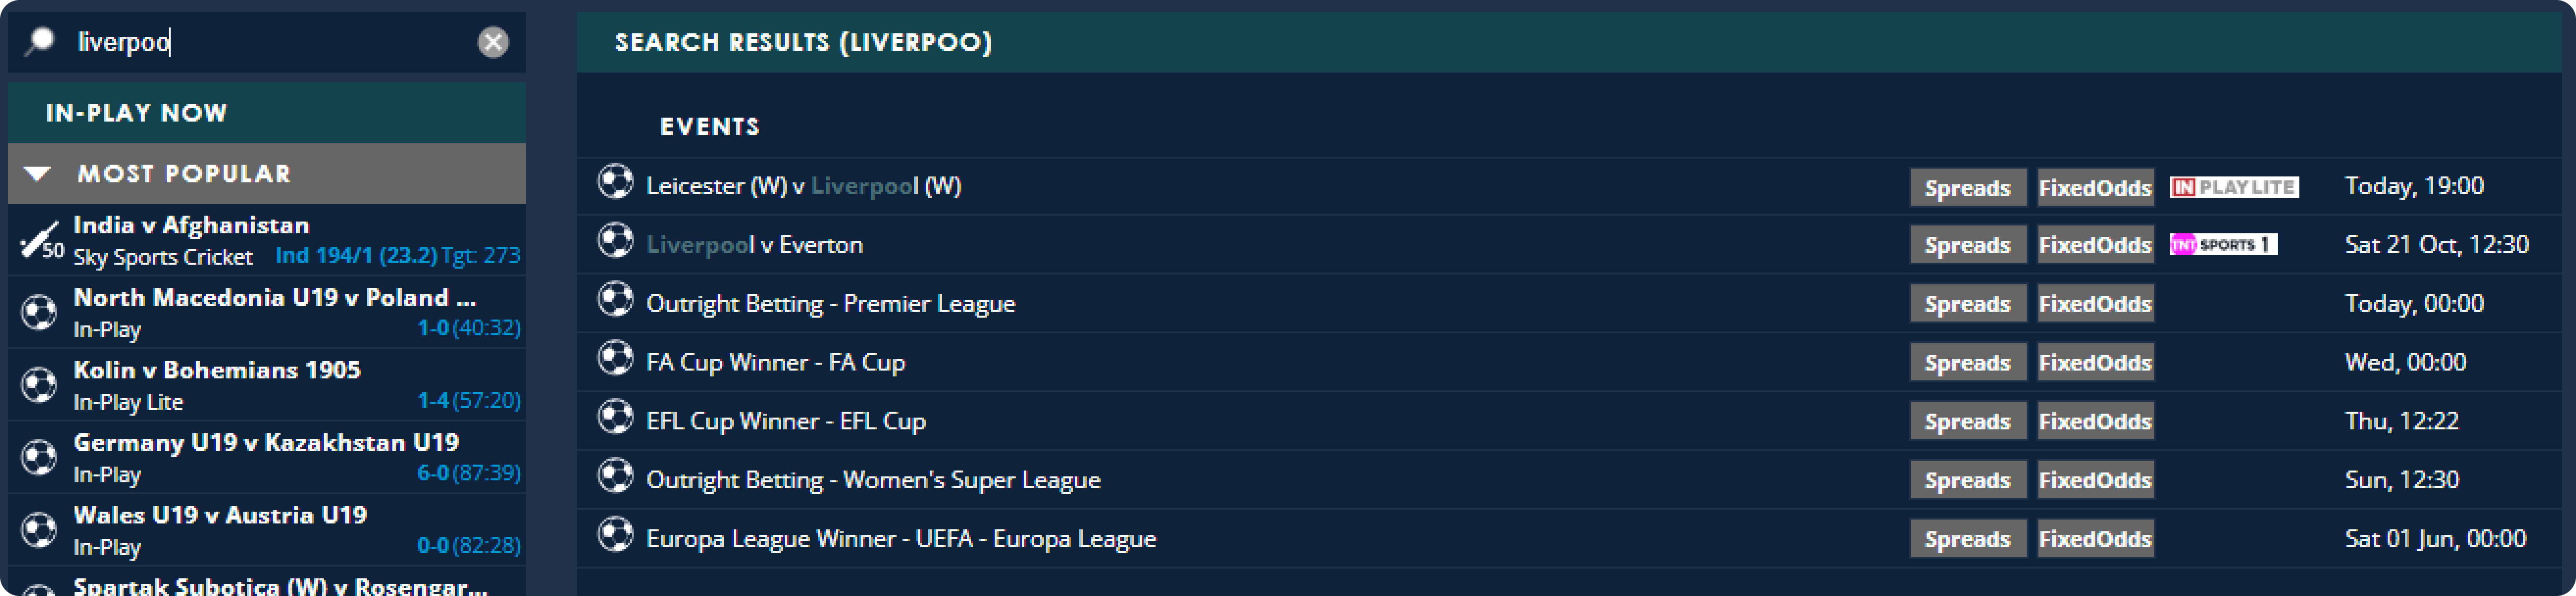This screenshot has height=596, width=2576.
Task: Click the search magnifier icon
Action: [40, 41]
